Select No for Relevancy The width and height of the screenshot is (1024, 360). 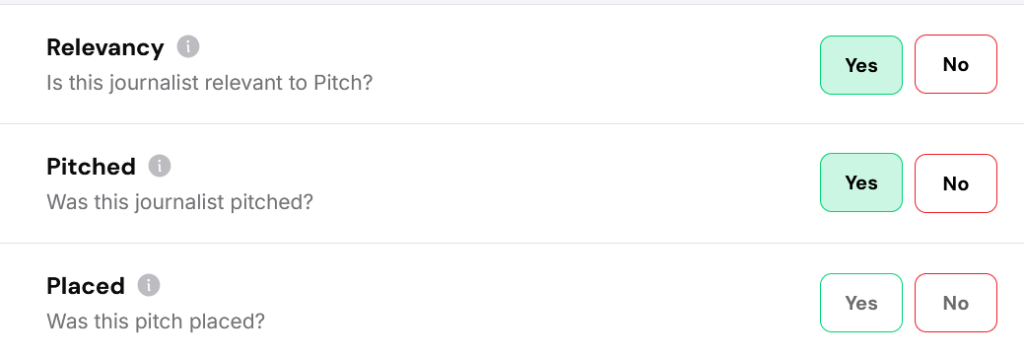tap(955, 65)
